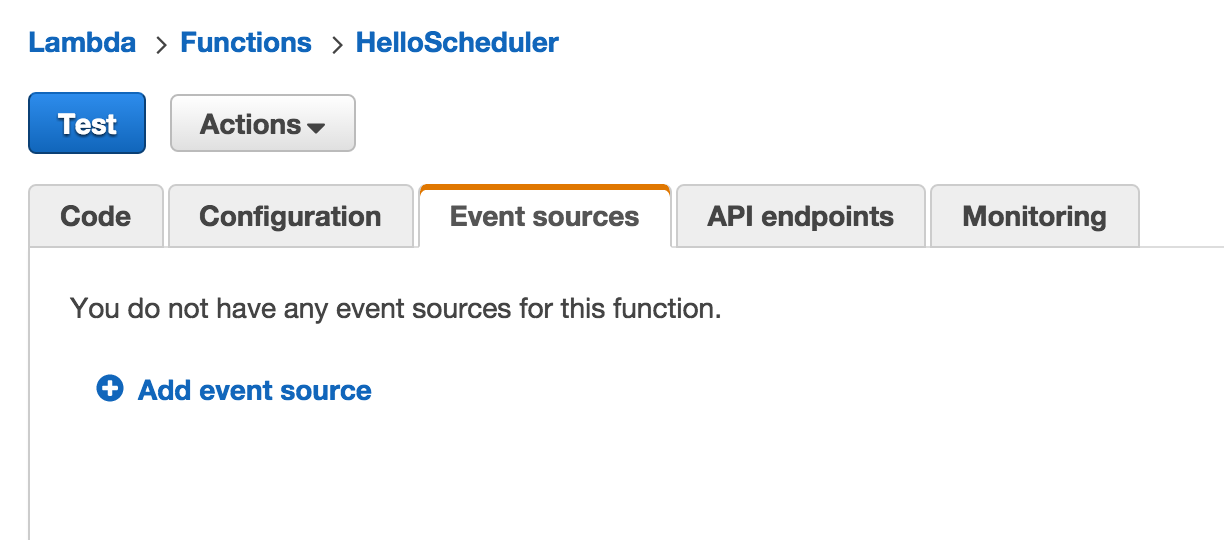Run a test of the HelloScheduler function
1224x540 pixels.
87,123
